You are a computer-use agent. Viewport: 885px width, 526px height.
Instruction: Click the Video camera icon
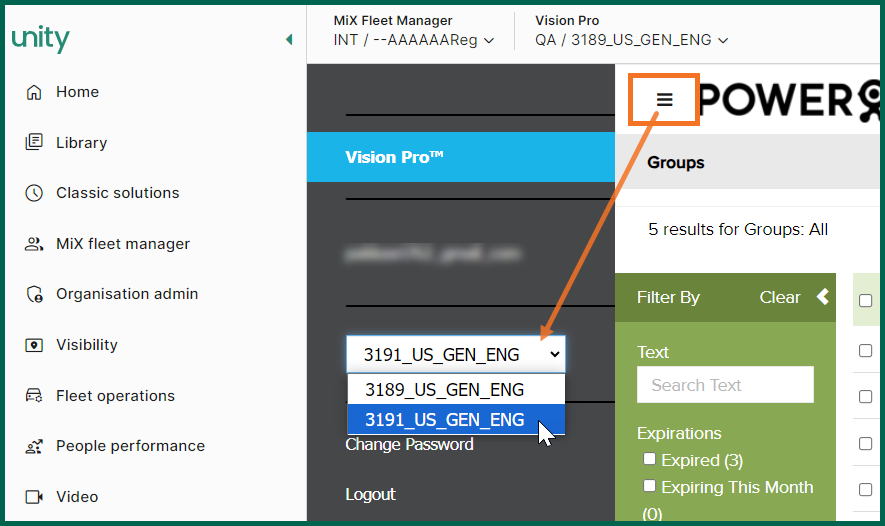(x=34, y=497)
